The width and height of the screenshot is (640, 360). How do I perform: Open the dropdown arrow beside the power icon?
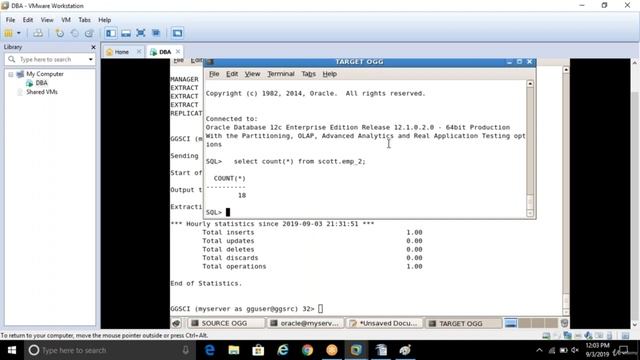click(18, 33)
